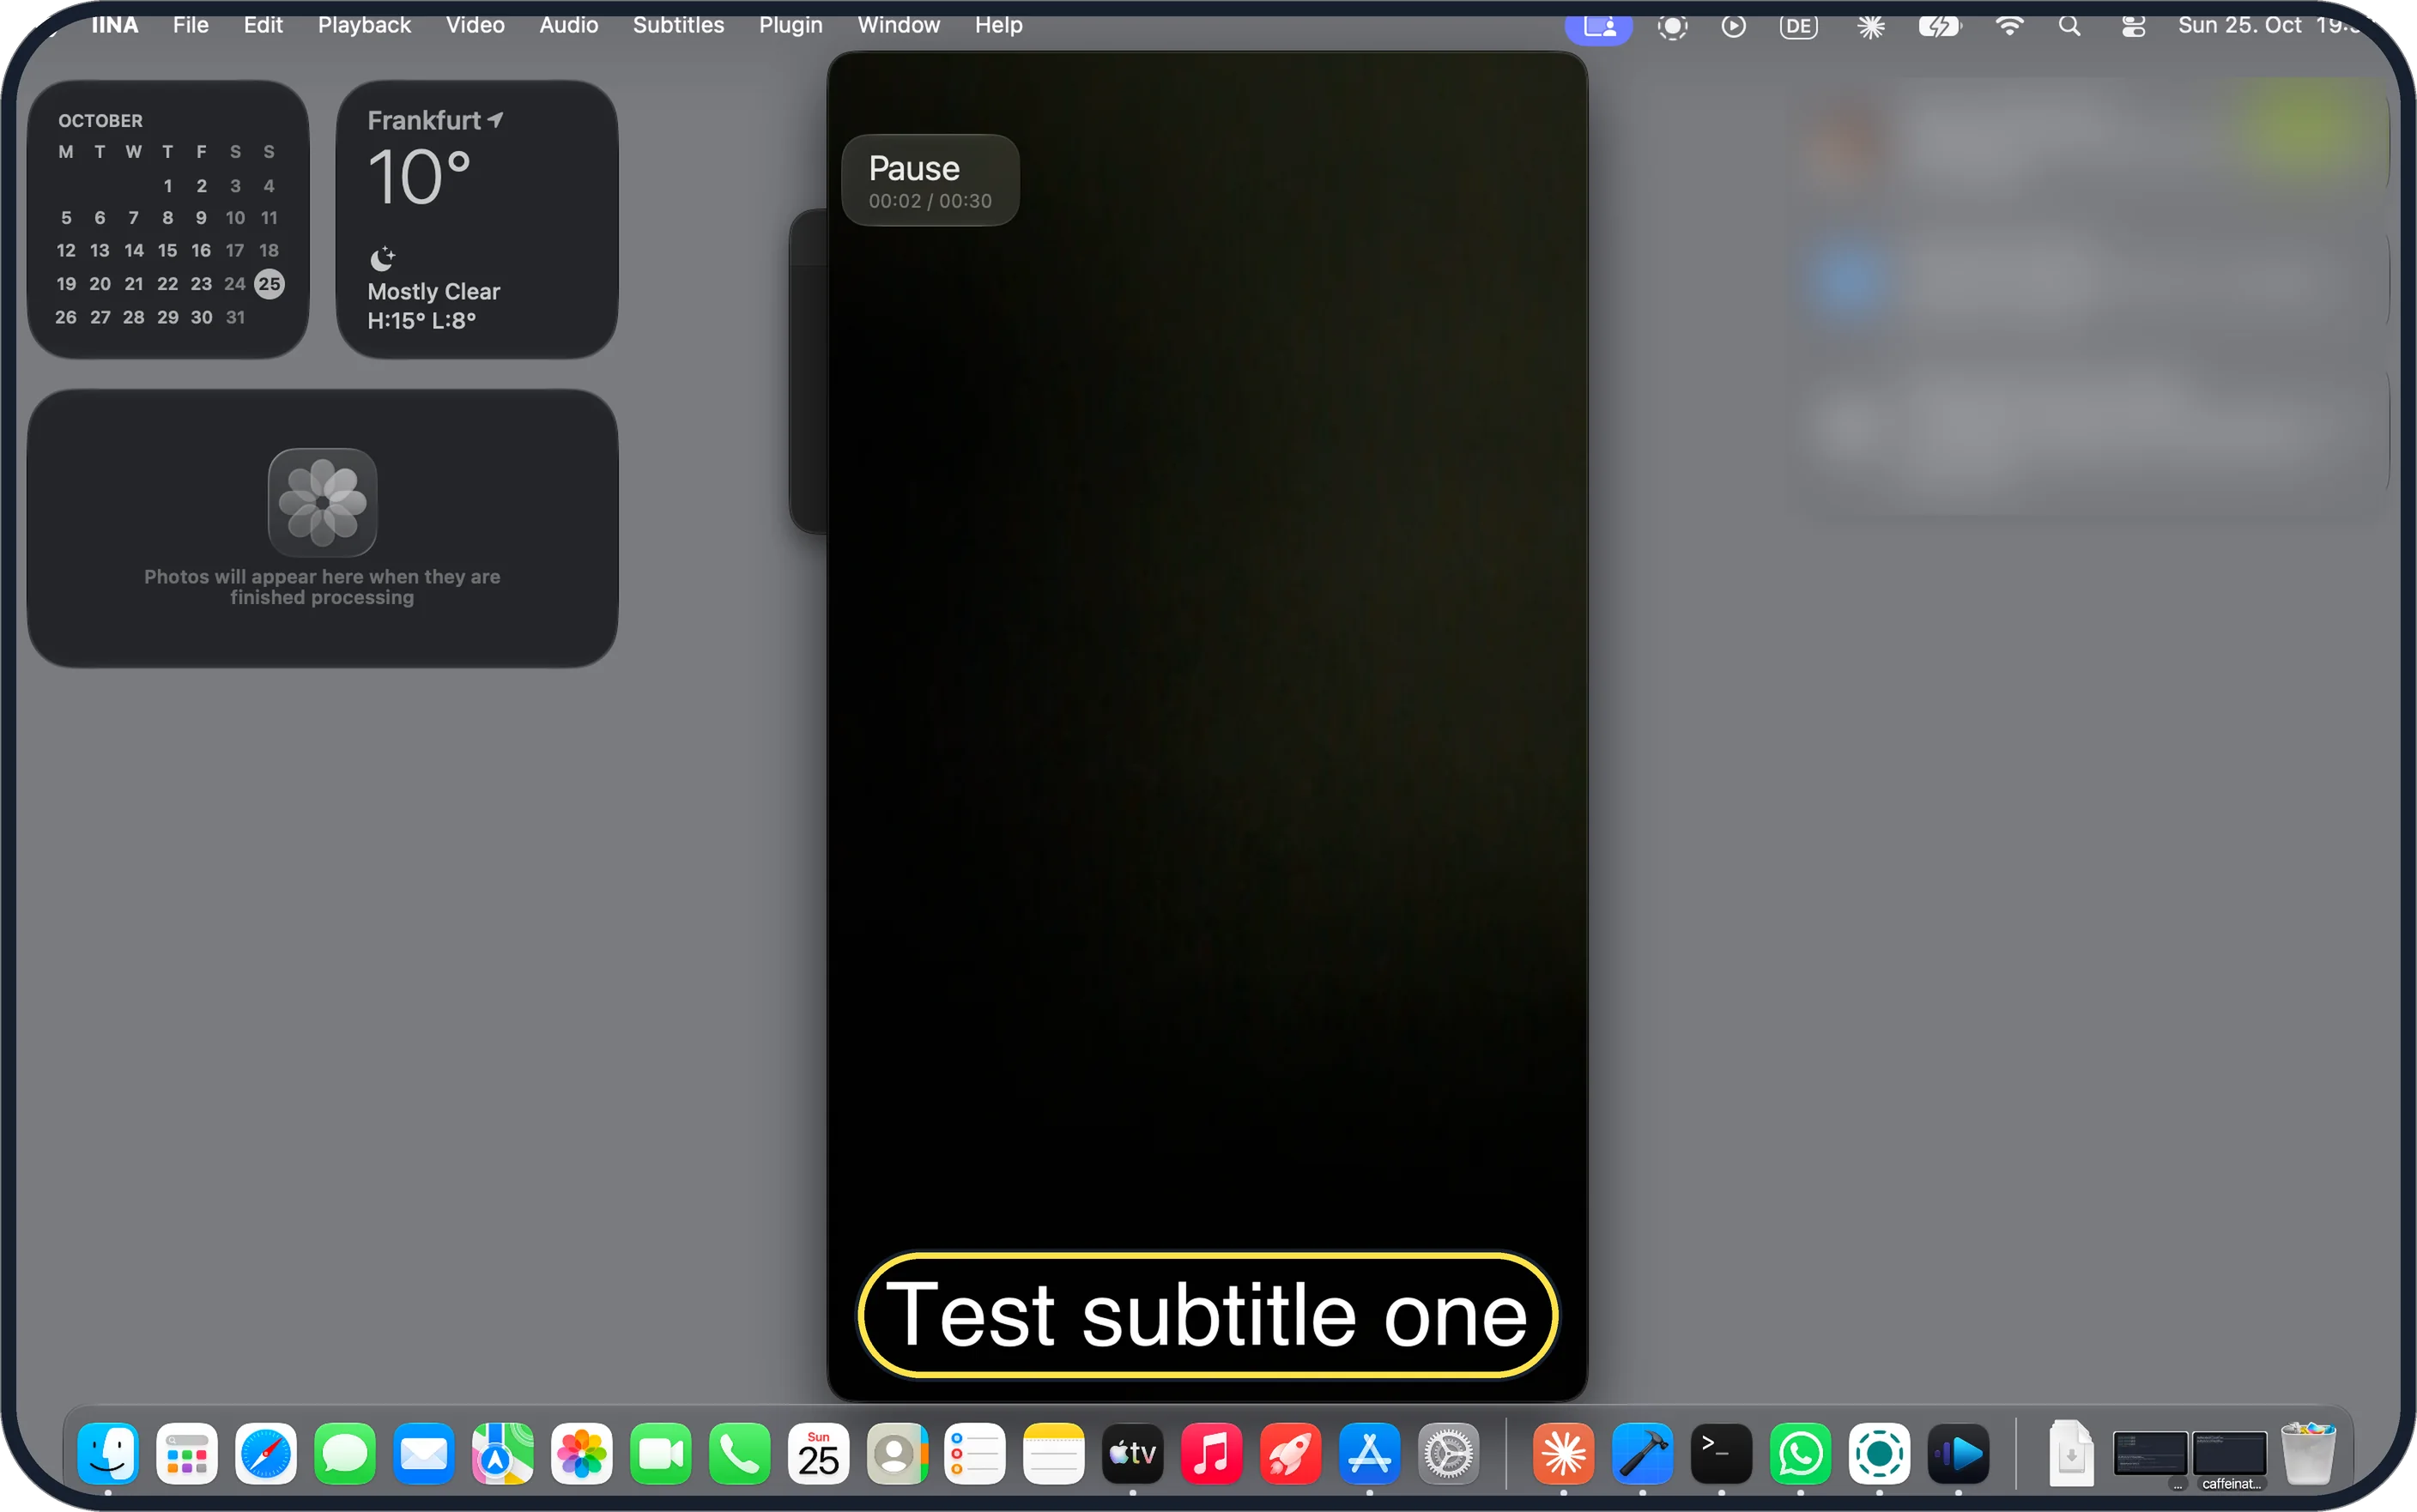Open Control Center from the menu bar
The height and width of the screenshot is (1512, 2417).
(2132, 27)
